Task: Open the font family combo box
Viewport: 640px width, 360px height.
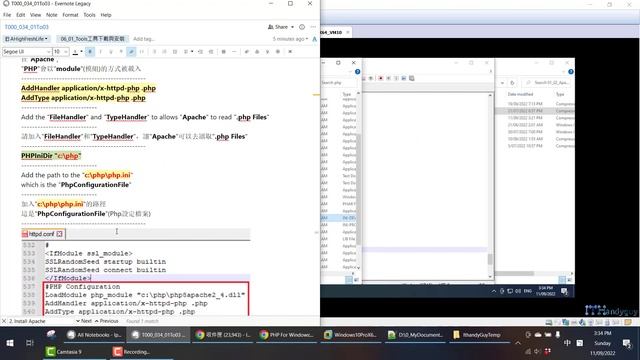Action: point(27,52)
